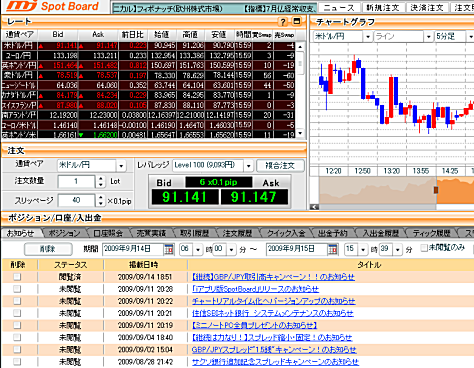Image resolution: width=474 pixels, height=368 pixels.
Task: Open the calendar icon beside 2009年9月15日
Action: point(332,249)
